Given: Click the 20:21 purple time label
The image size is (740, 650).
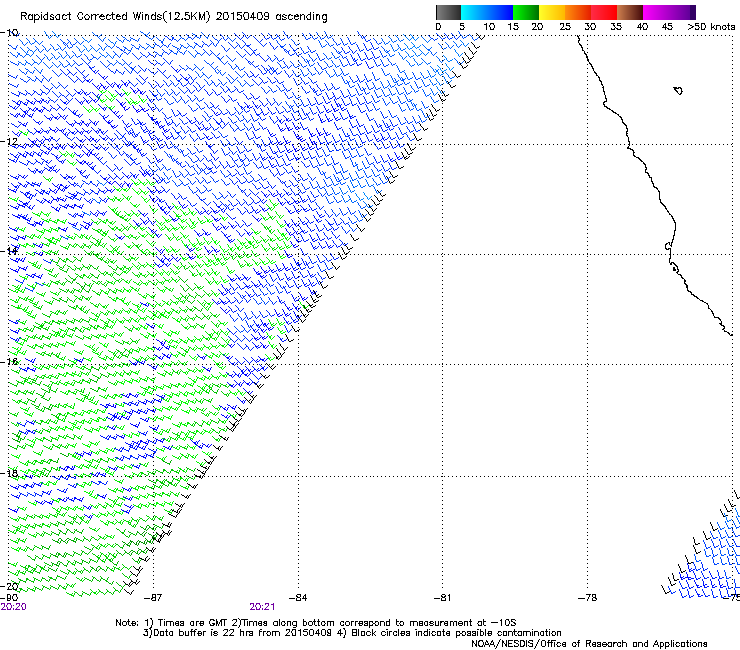Looking at the screenshot, I should pos(262,607).
